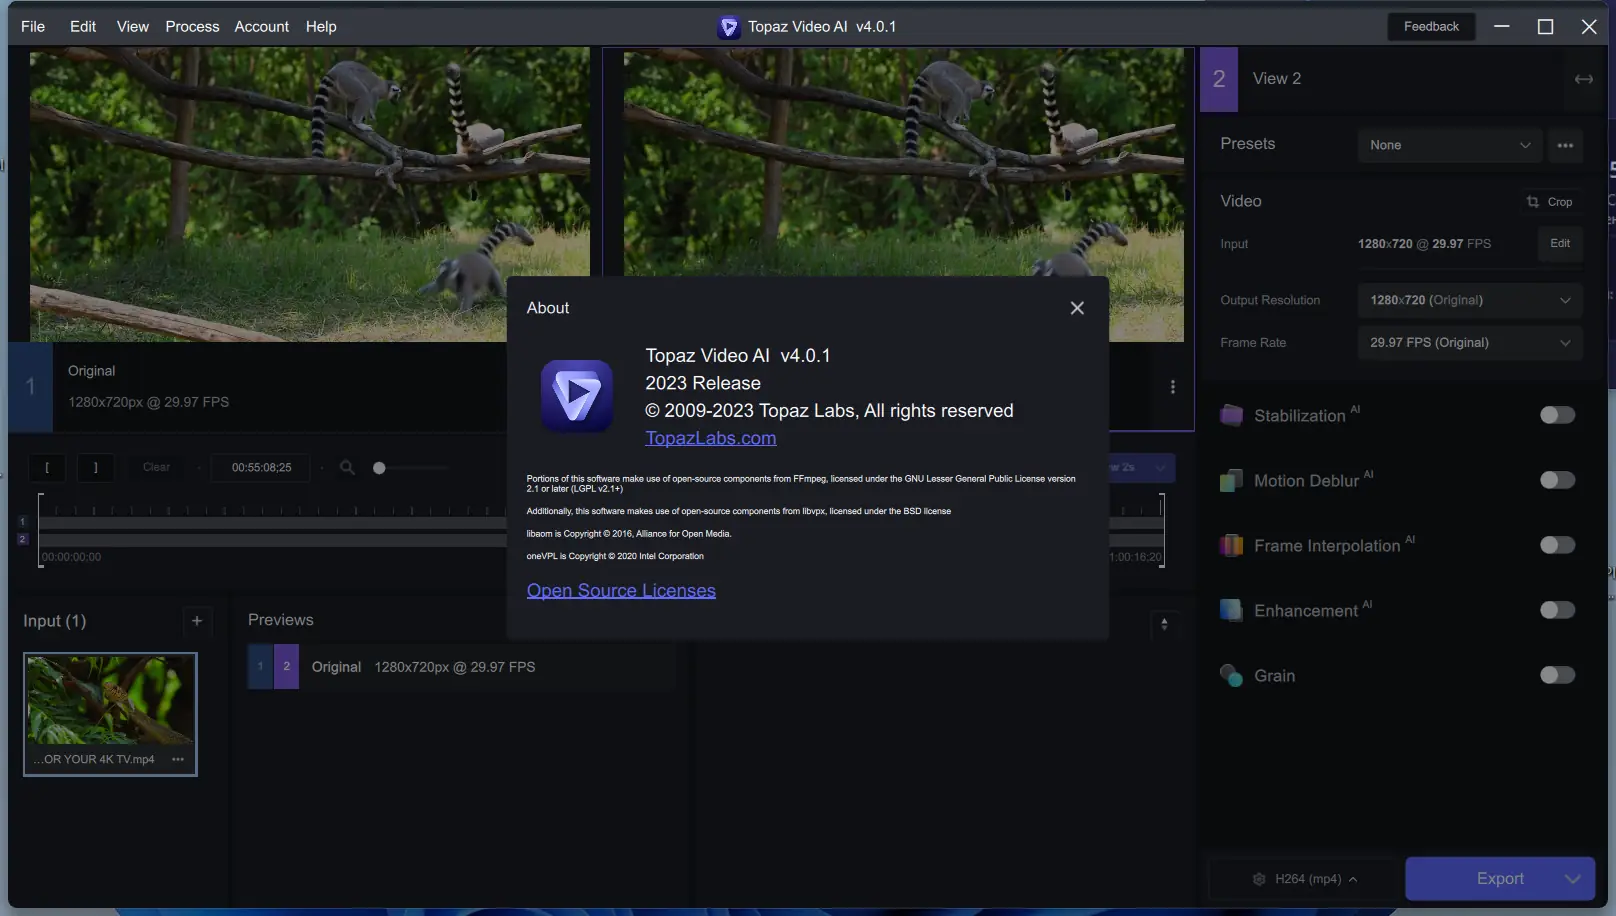This screenshot has height=916, width=1616.
Task: Select view 1 in the Previews row
Action: pyautogui.click(x=260, y=667)
